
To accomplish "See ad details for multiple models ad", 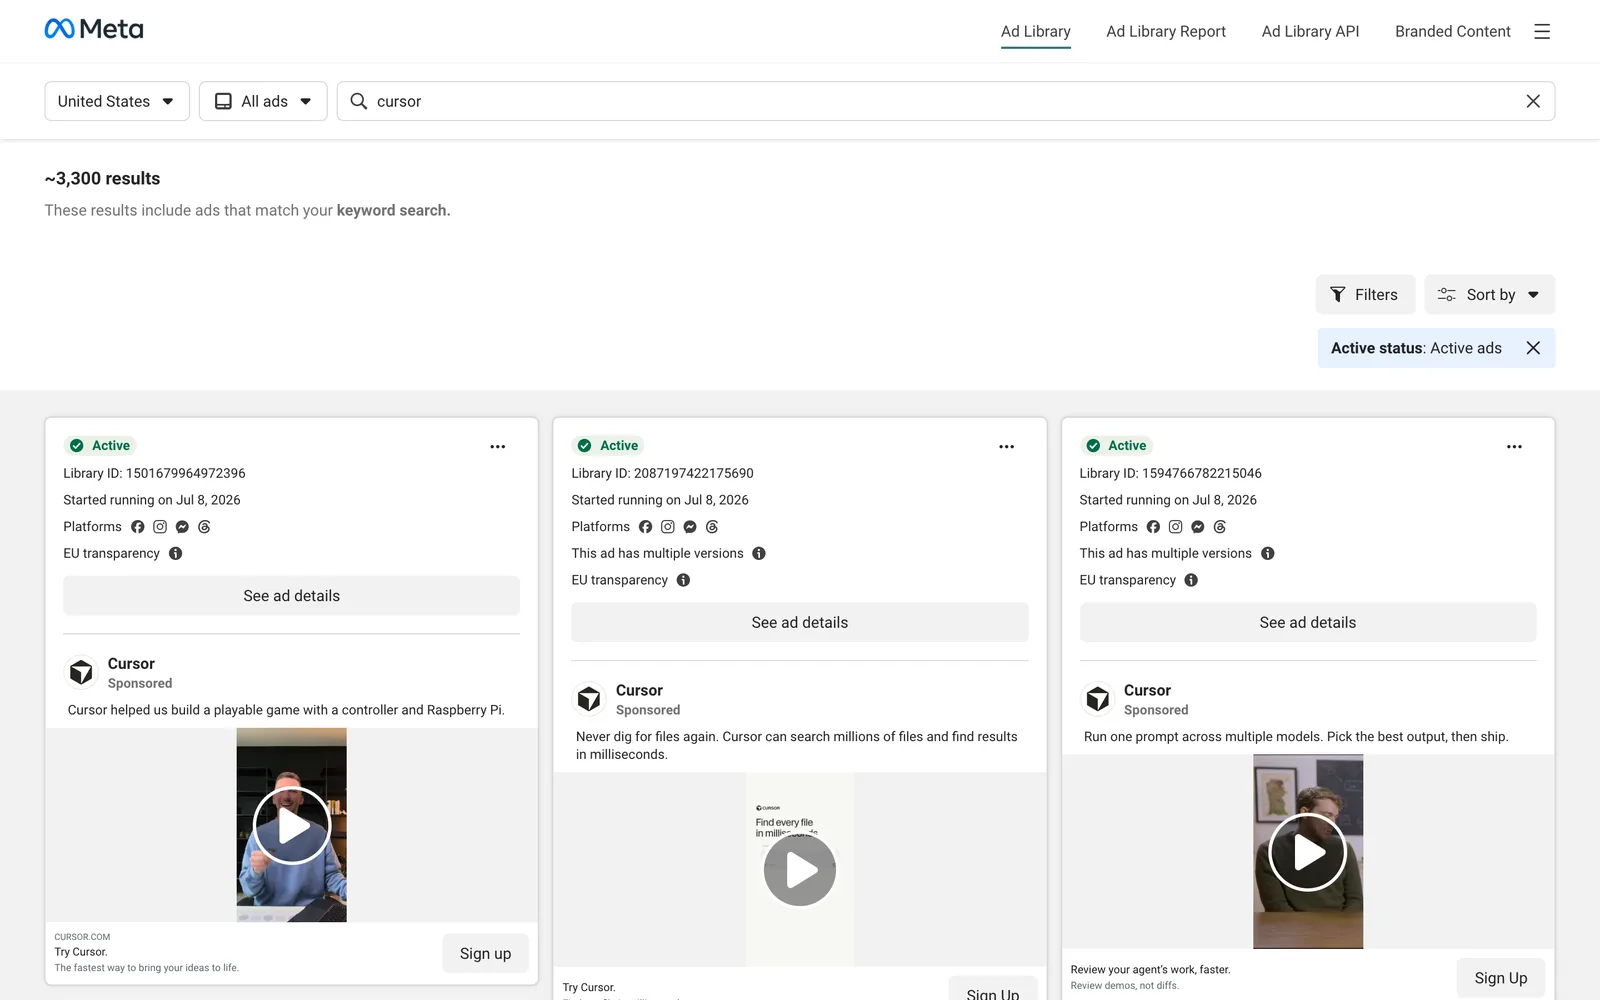I will point(1308,623).
